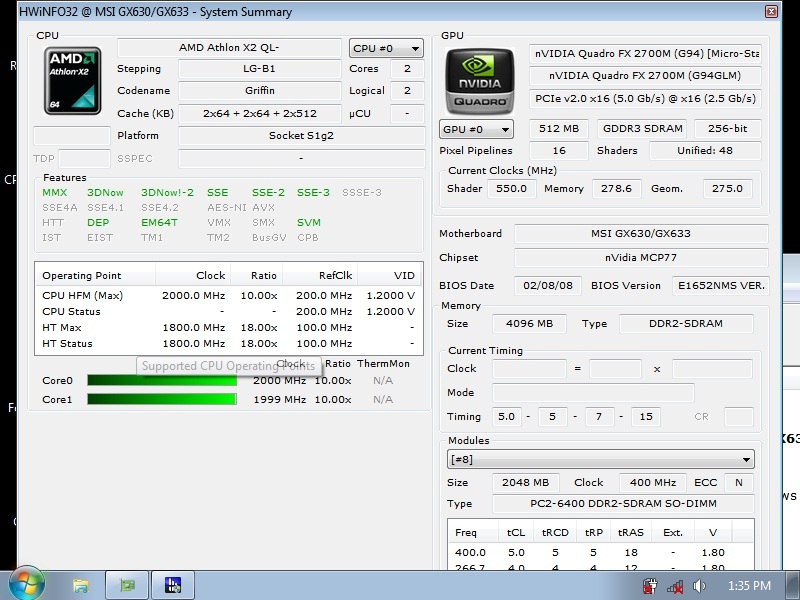Click the EM64T feature label
The image size is (800, 600).
click(x=159, y=222)
